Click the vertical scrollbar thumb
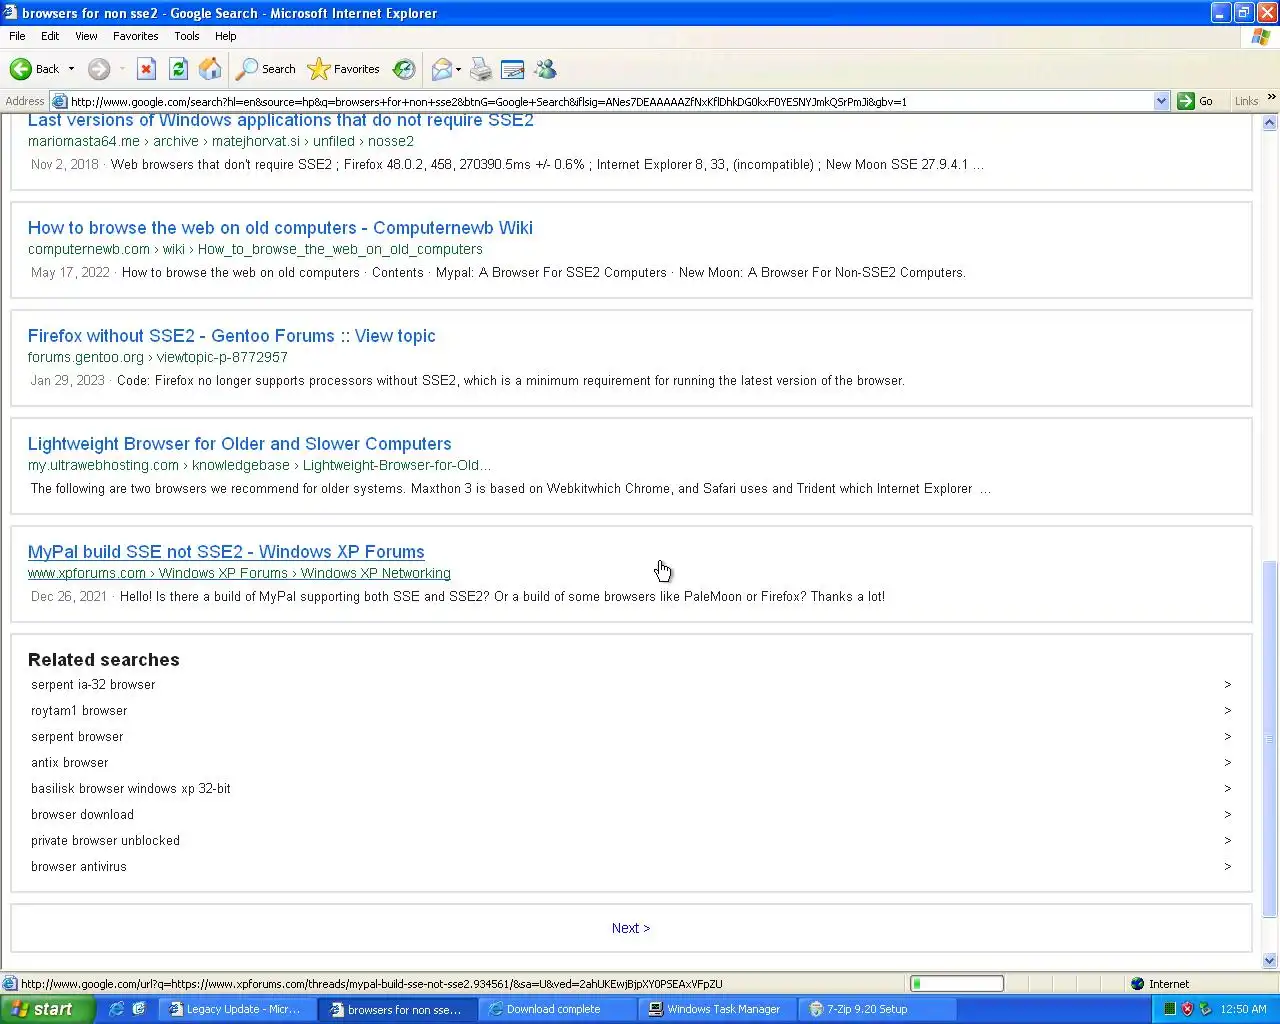 pos(1270,738)
